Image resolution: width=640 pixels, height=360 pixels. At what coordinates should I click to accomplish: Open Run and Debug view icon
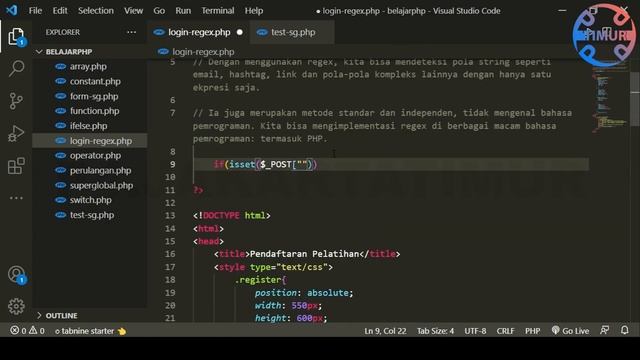[16, 133]
